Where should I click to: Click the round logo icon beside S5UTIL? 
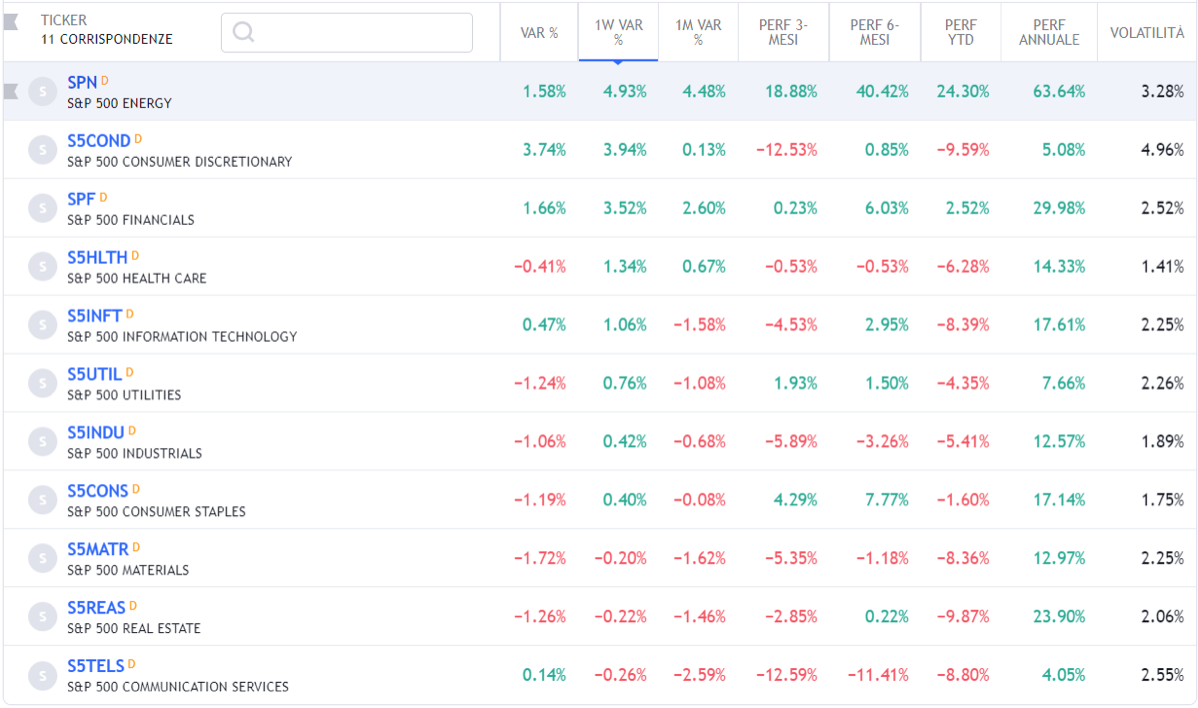pos(42,383)
